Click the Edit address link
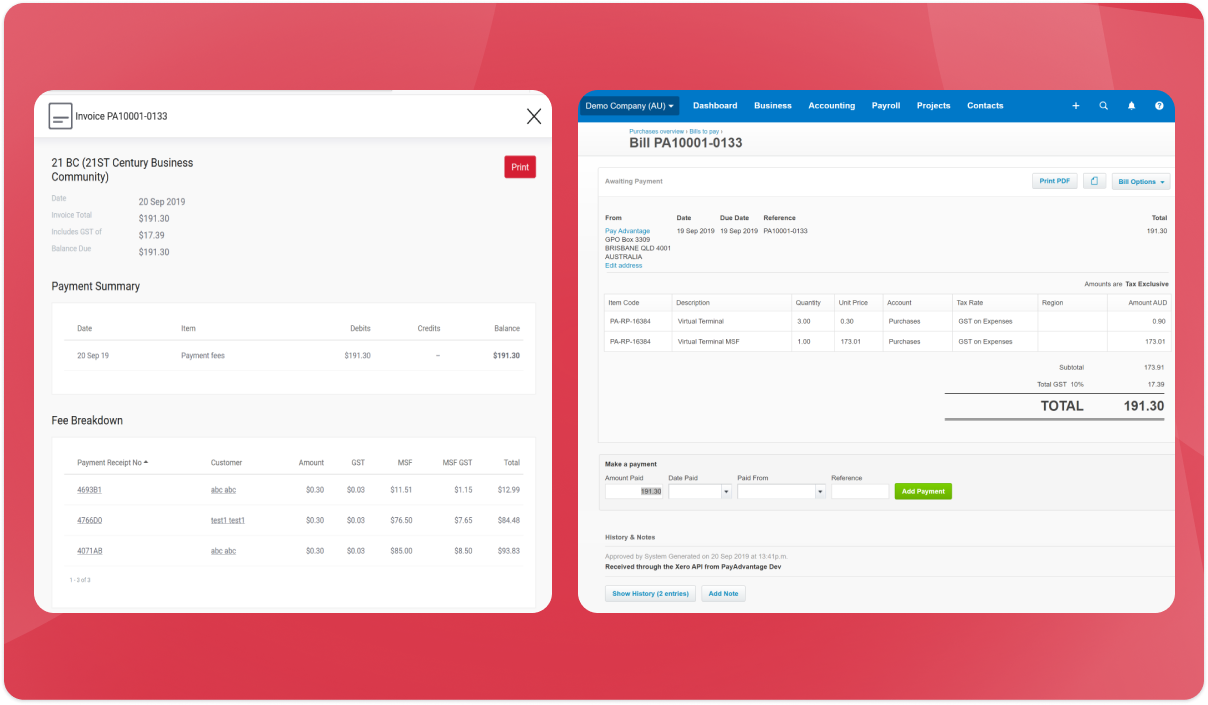This screenshot has height=705, width=1208. [x=623, y=266]
